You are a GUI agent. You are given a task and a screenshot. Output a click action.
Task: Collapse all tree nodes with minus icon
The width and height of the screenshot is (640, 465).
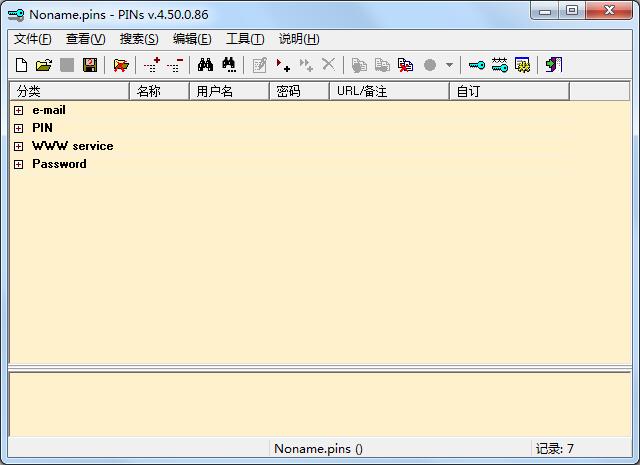(175, 65)
